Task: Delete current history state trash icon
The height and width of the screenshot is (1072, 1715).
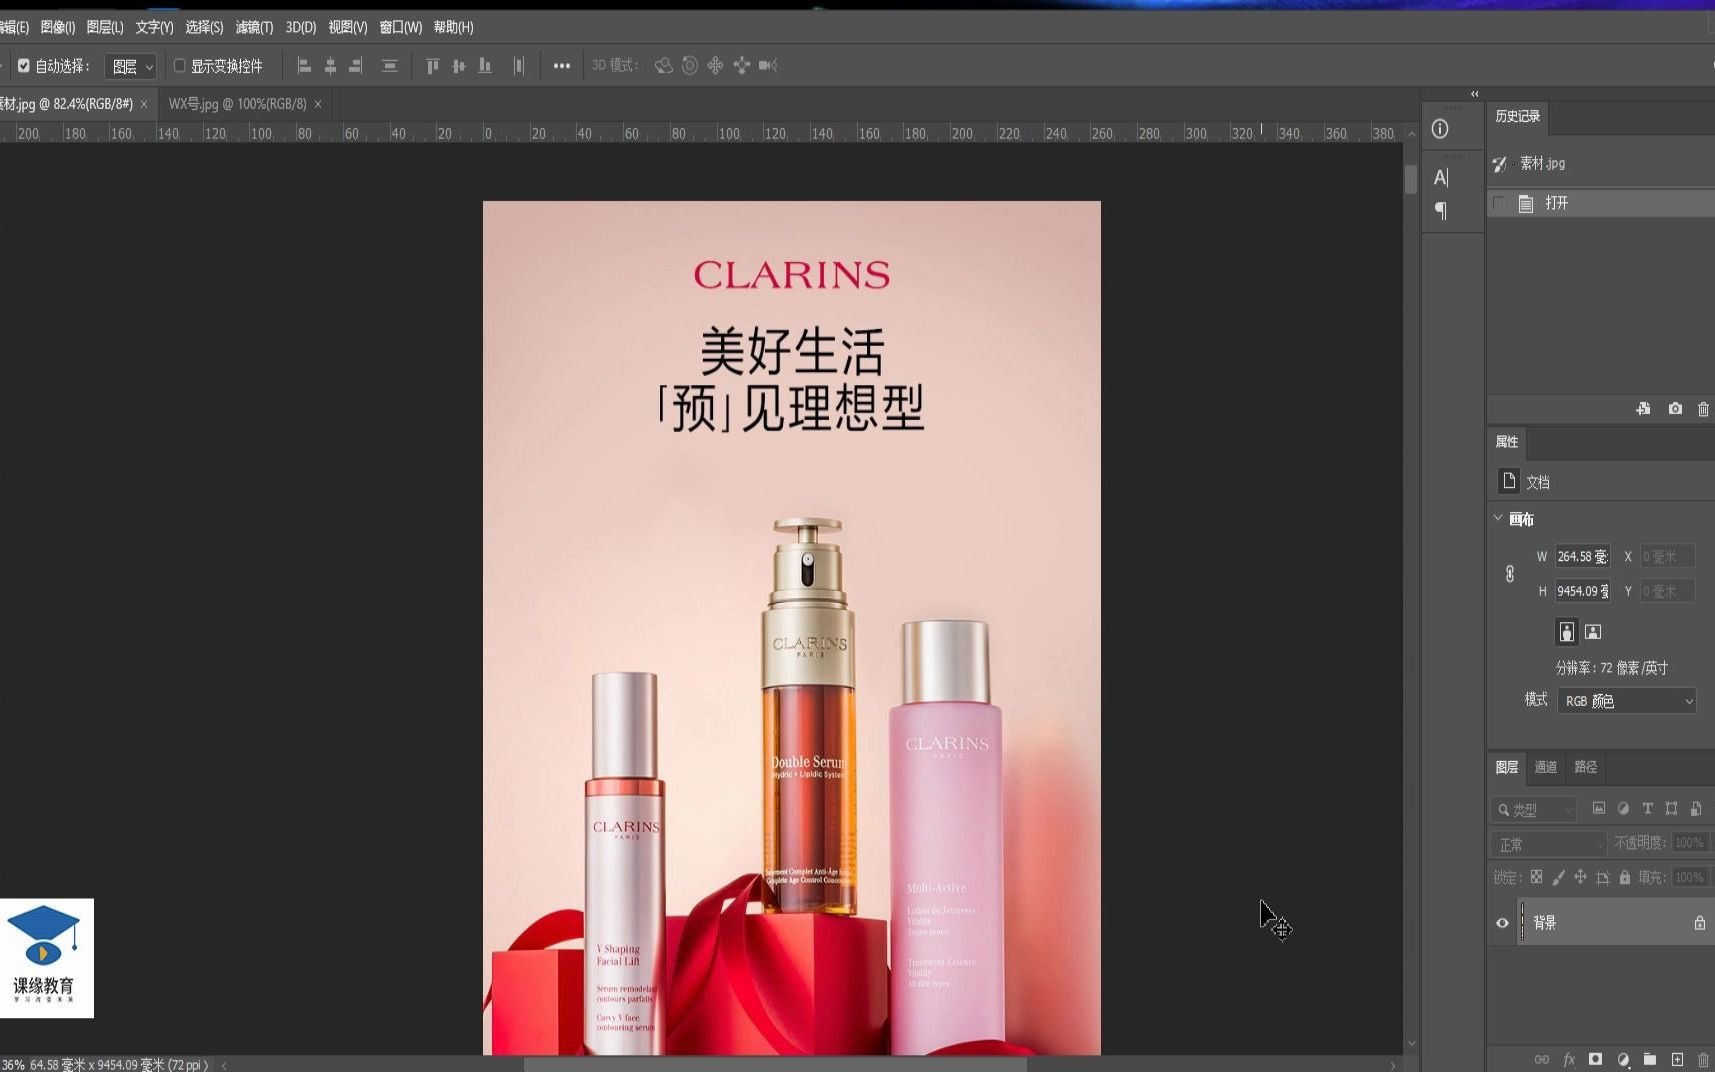Action: click(x=1703, y=409)
